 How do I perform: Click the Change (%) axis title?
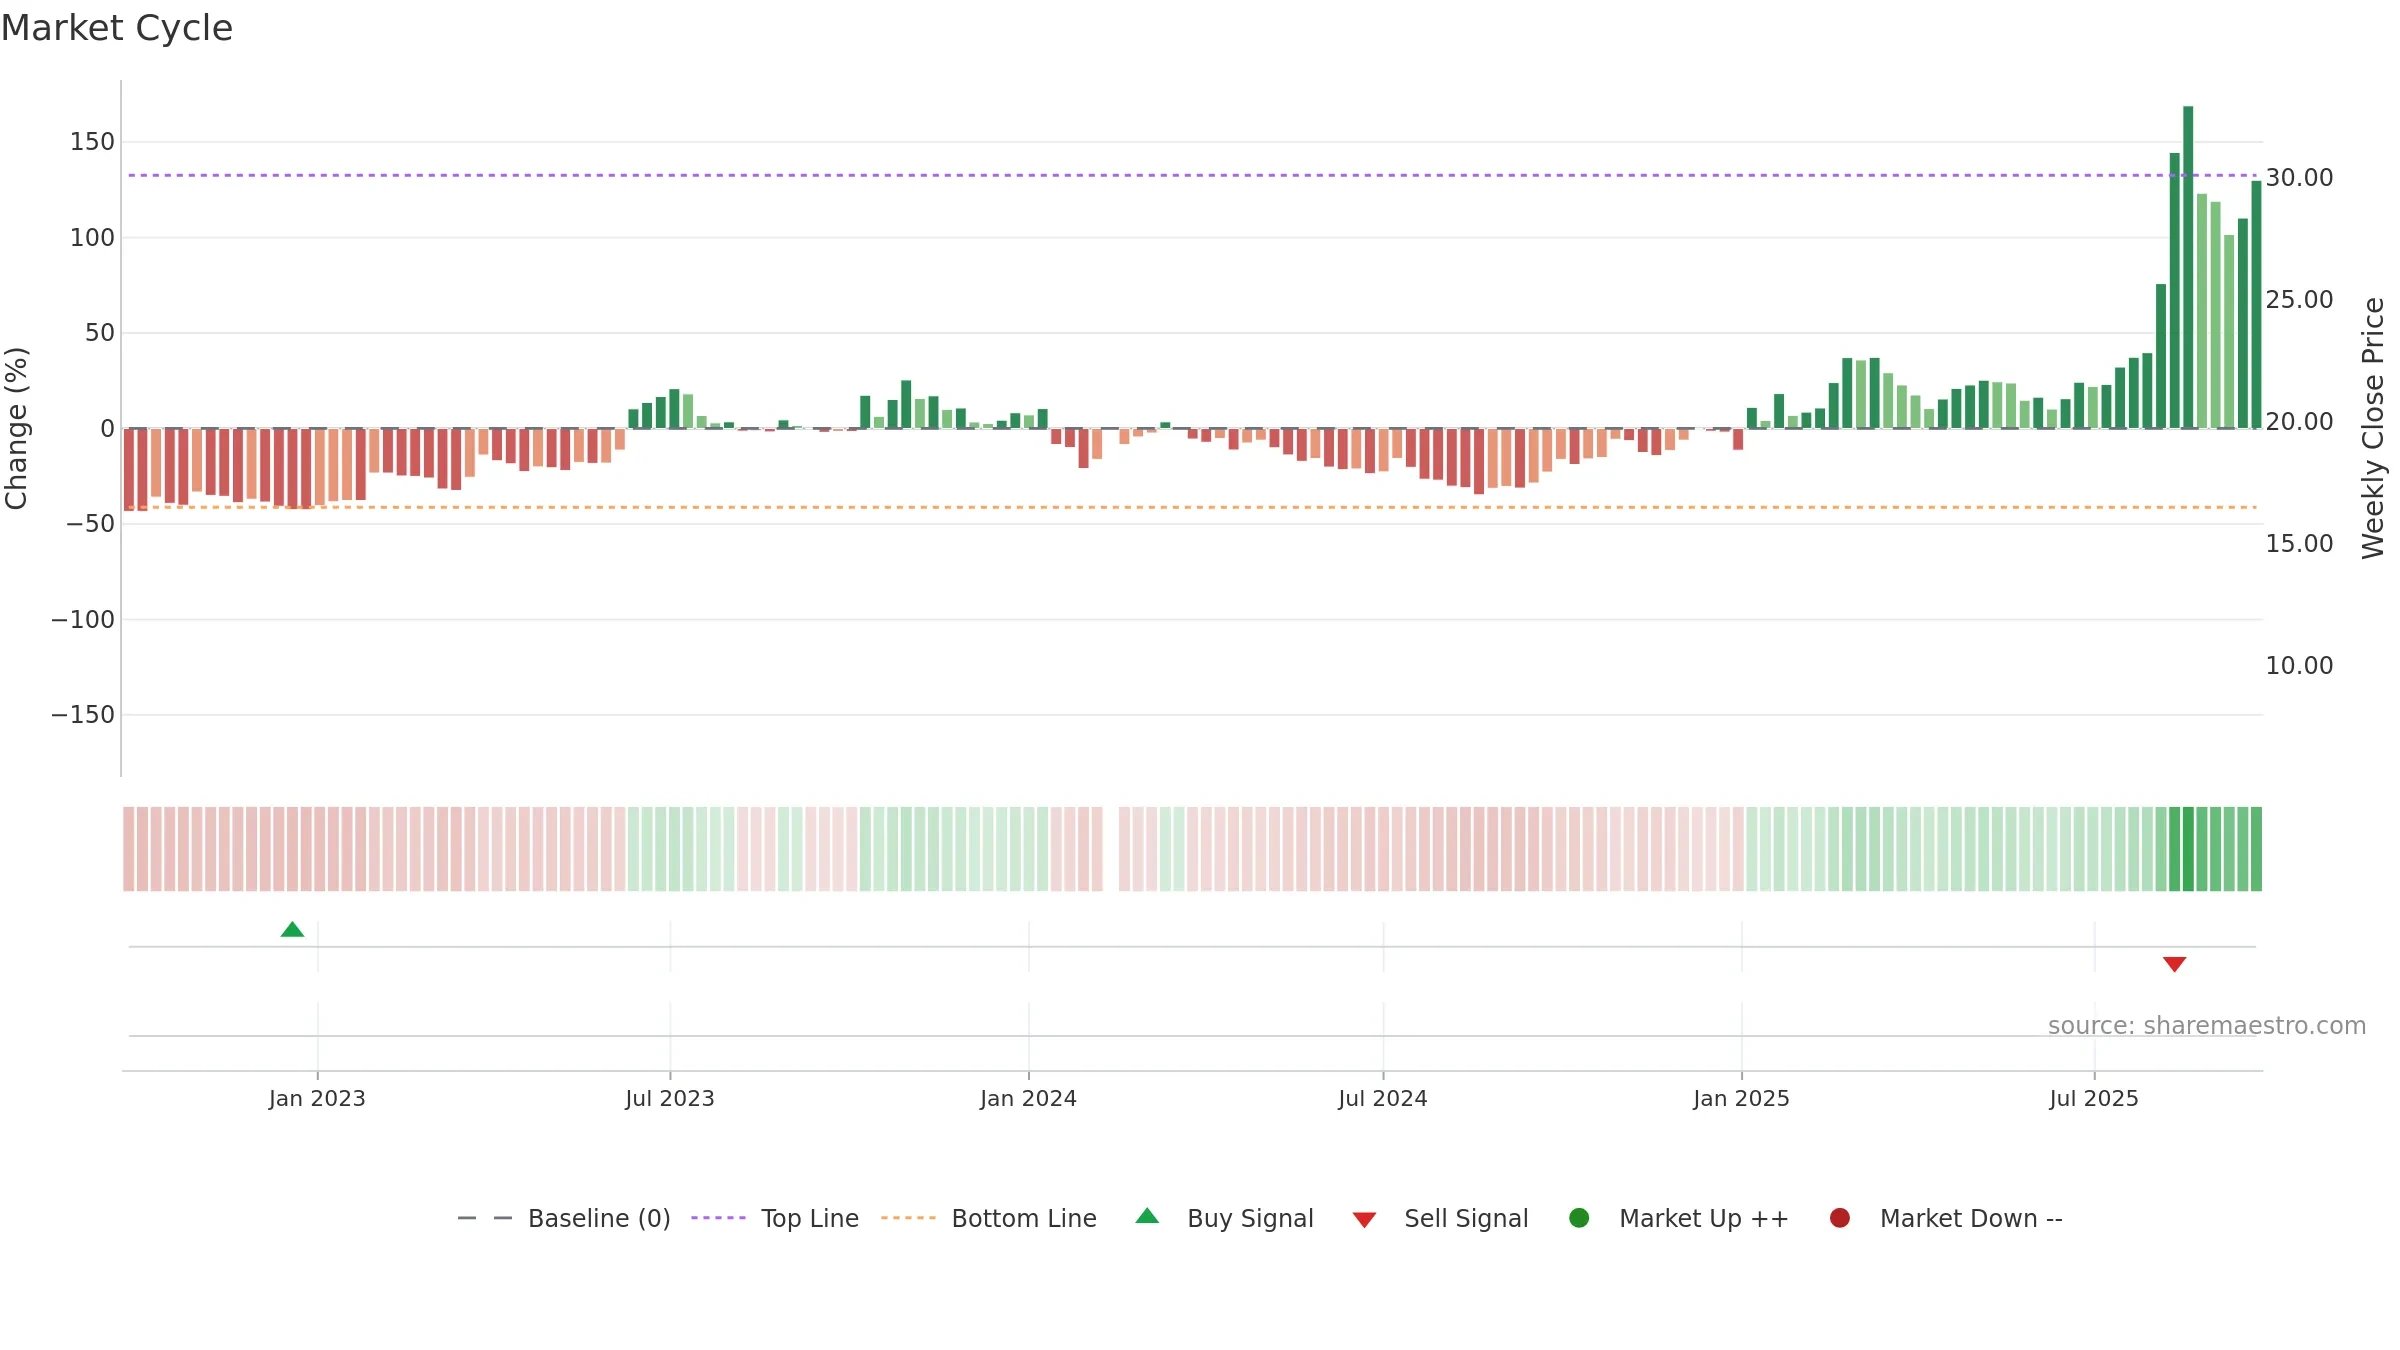pos(16,428)
